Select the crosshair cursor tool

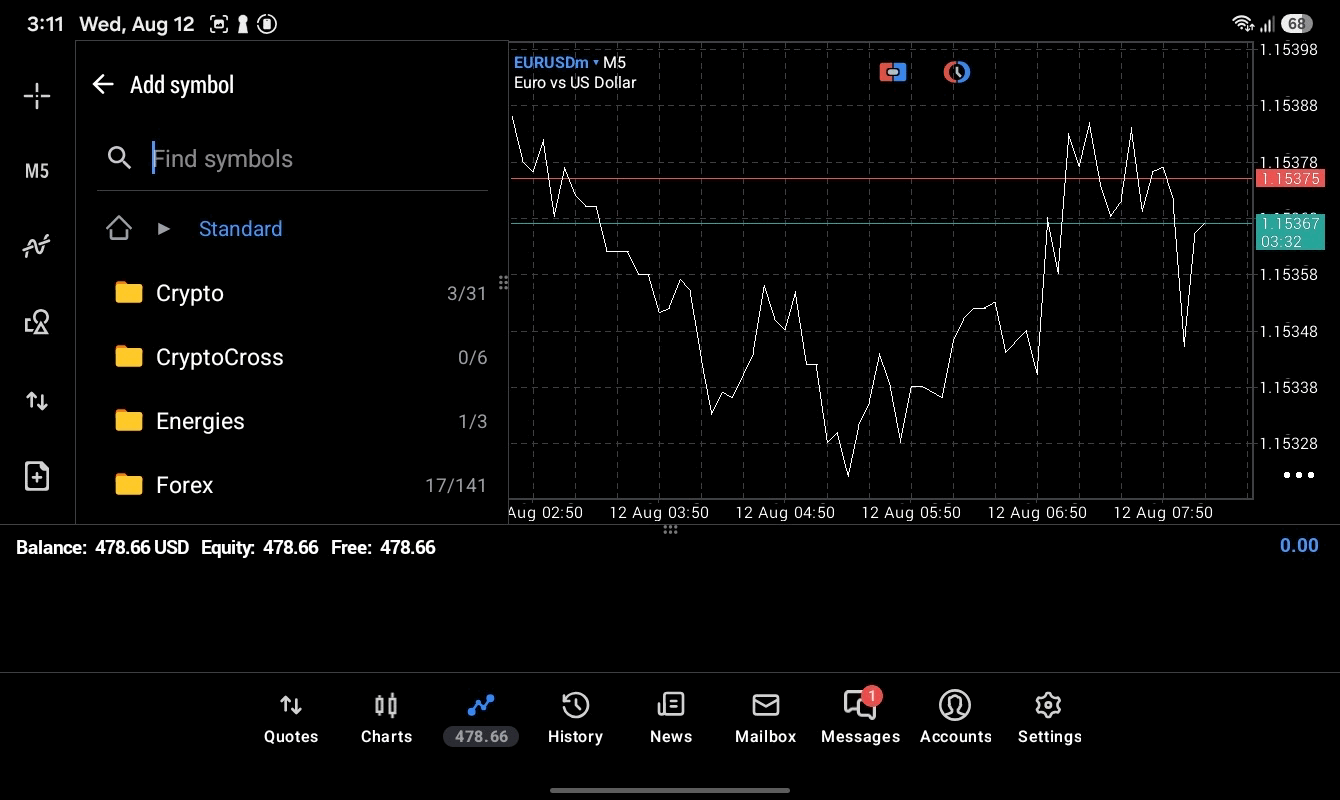37,96
